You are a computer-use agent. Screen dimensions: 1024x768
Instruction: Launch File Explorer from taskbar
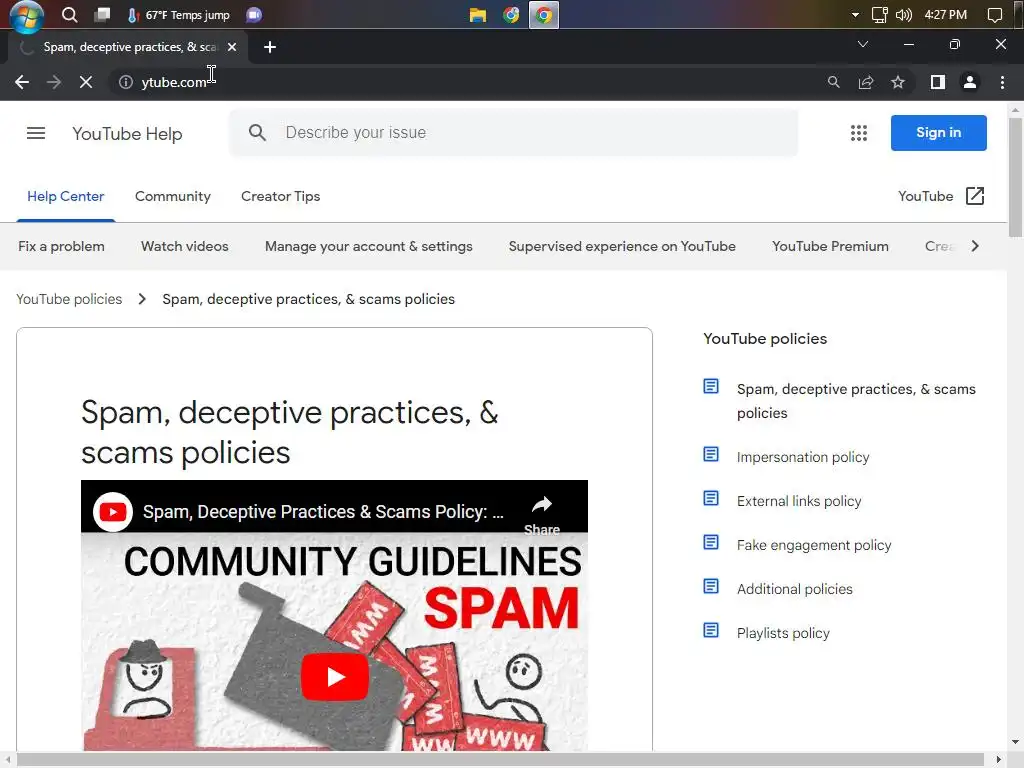pos(478,14)
